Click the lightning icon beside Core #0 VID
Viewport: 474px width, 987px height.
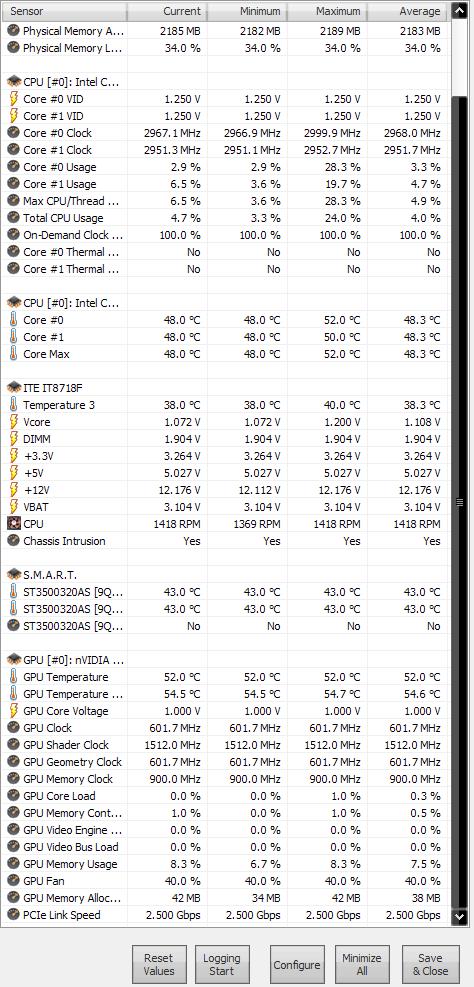click(x=13, y=99)
